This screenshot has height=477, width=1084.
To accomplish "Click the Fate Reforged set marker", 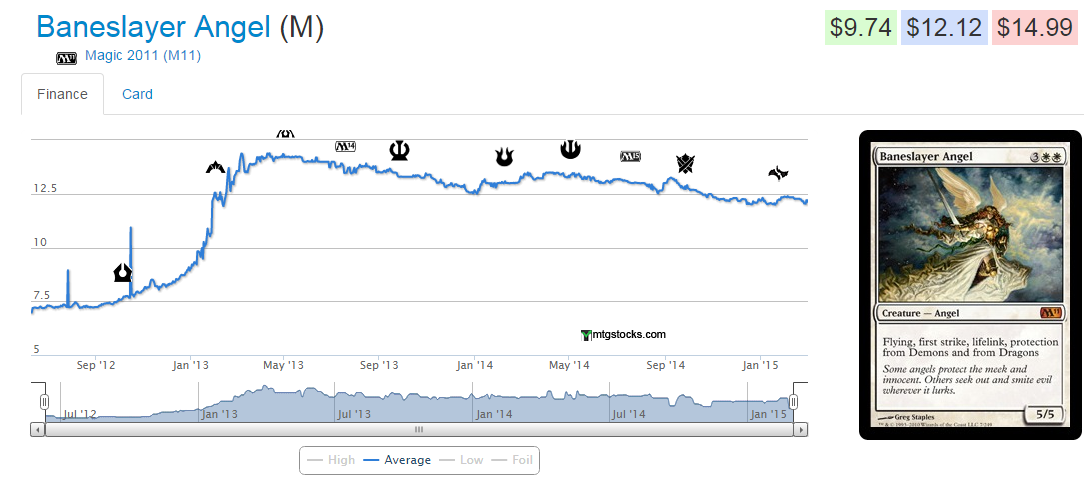I will (x=778, y=174).
